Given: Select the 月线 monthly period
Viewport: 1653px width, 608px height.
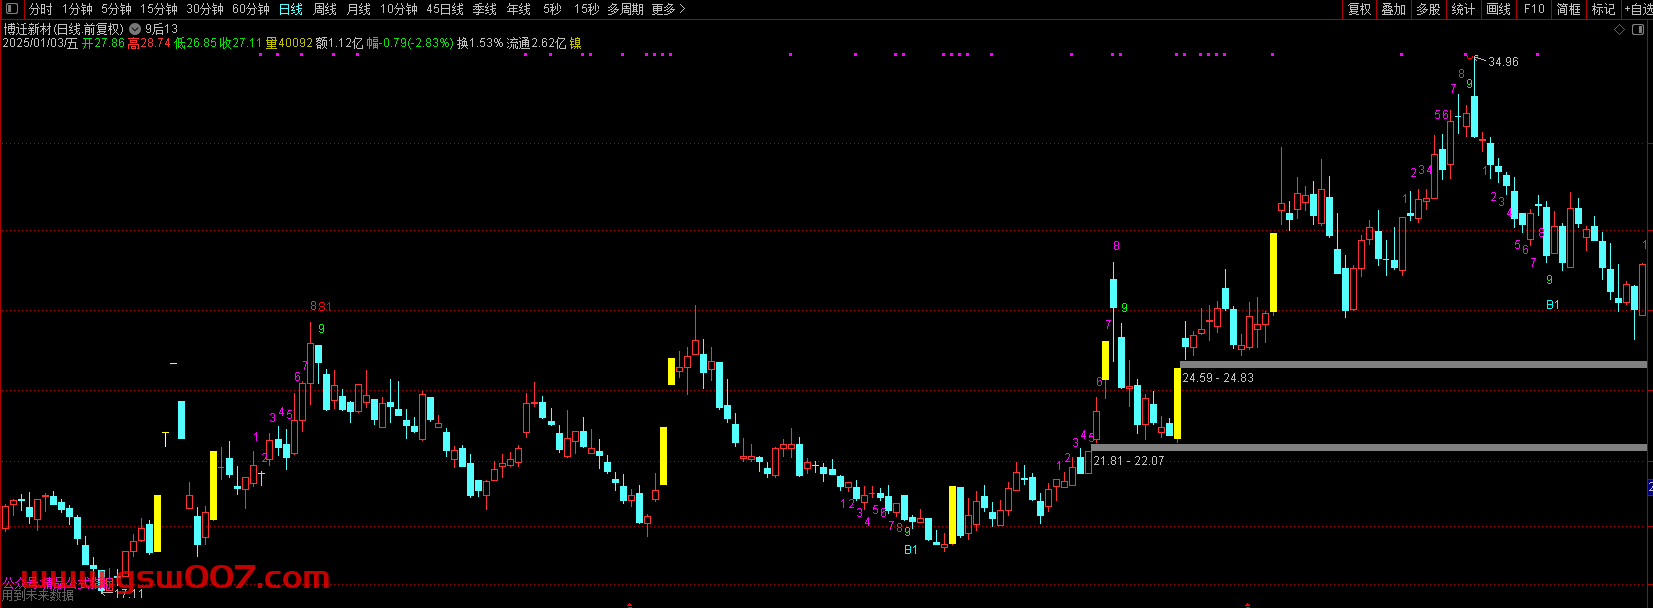Looking at the screenshot, I should pyautogui.click(x=358, y=9).
